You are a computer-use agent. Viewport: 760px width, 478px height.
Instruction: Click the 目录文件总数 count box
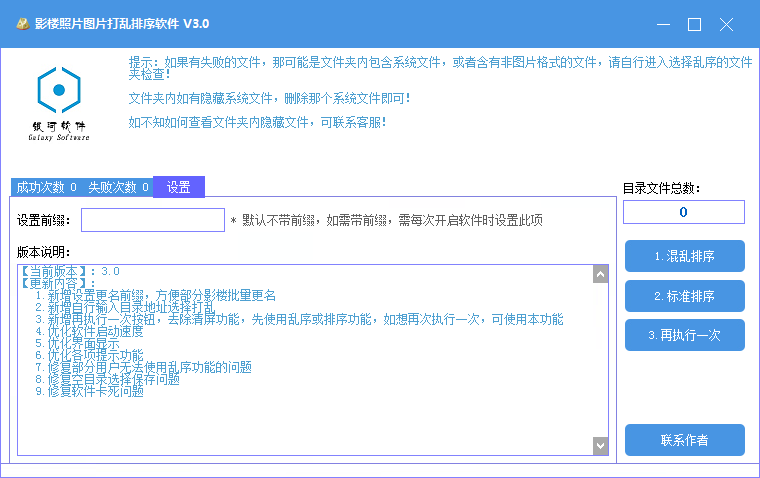click(683, 212)
